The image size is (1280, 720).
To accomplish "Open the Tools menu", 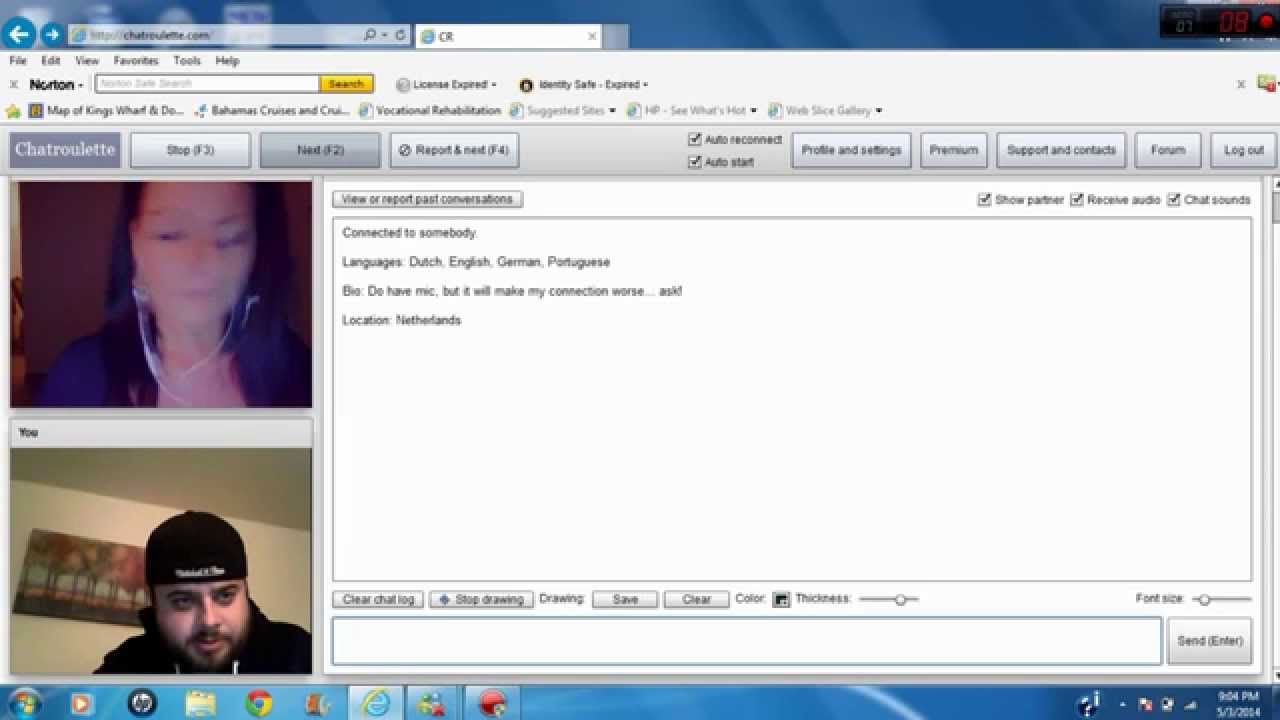I will (187, 61).
